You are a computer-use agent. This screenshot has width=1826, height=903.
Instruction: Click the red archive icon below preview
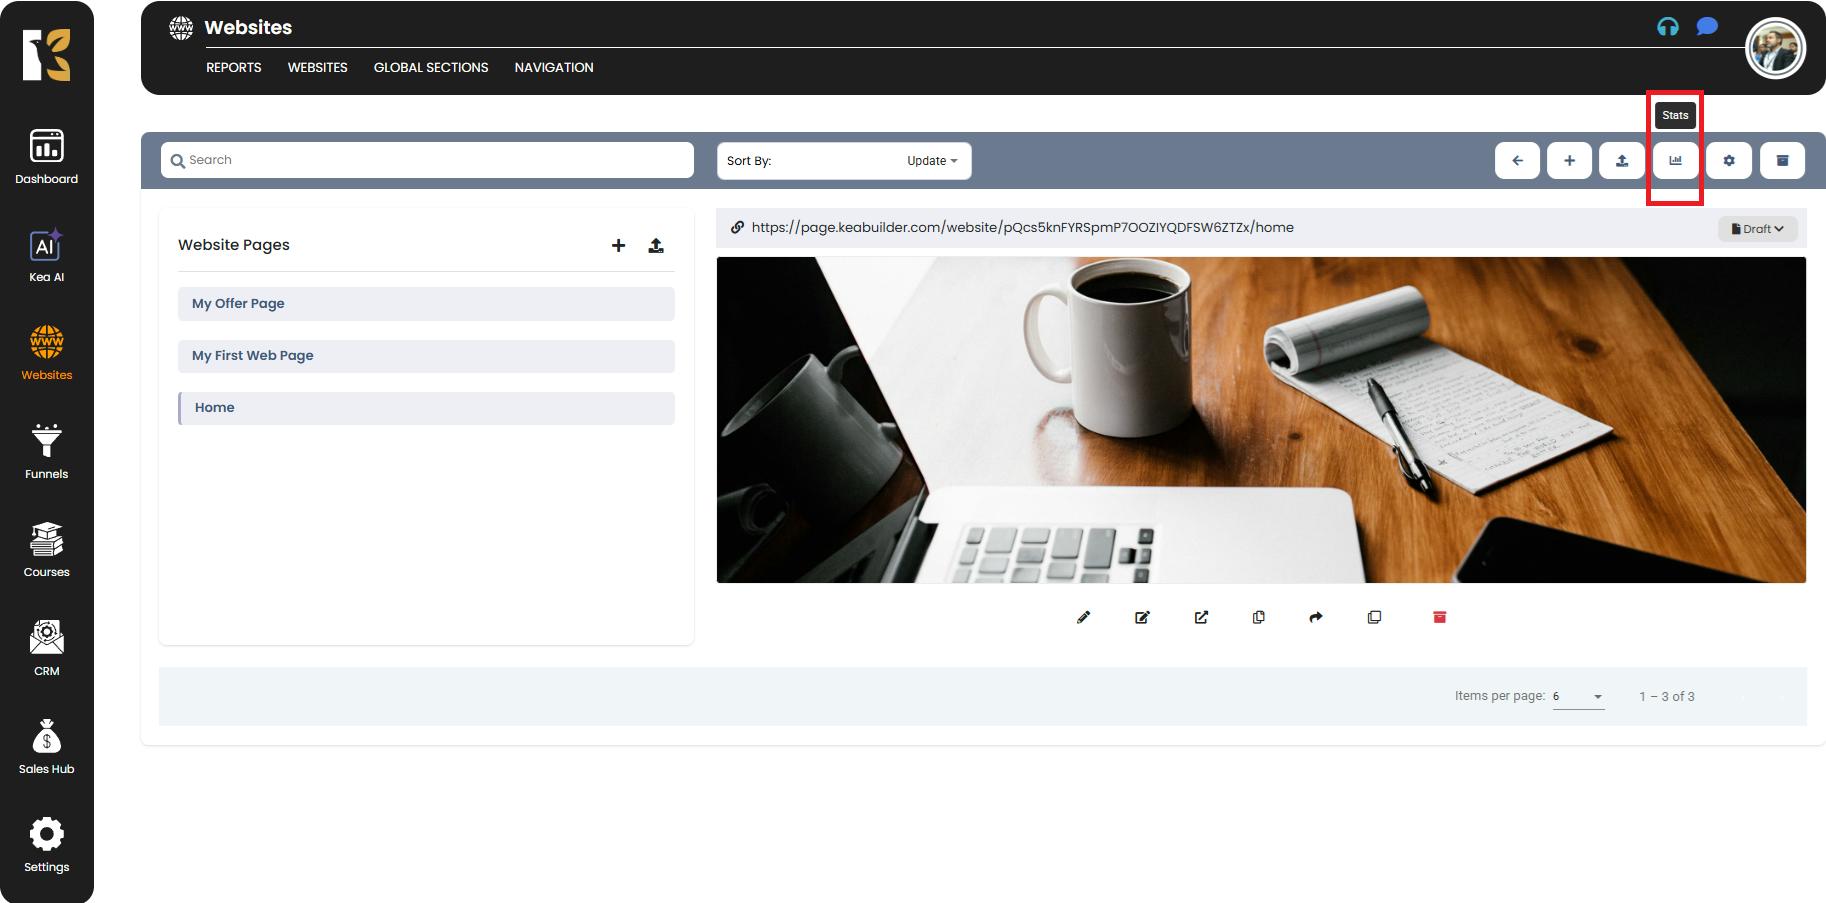click(1439, 617)
